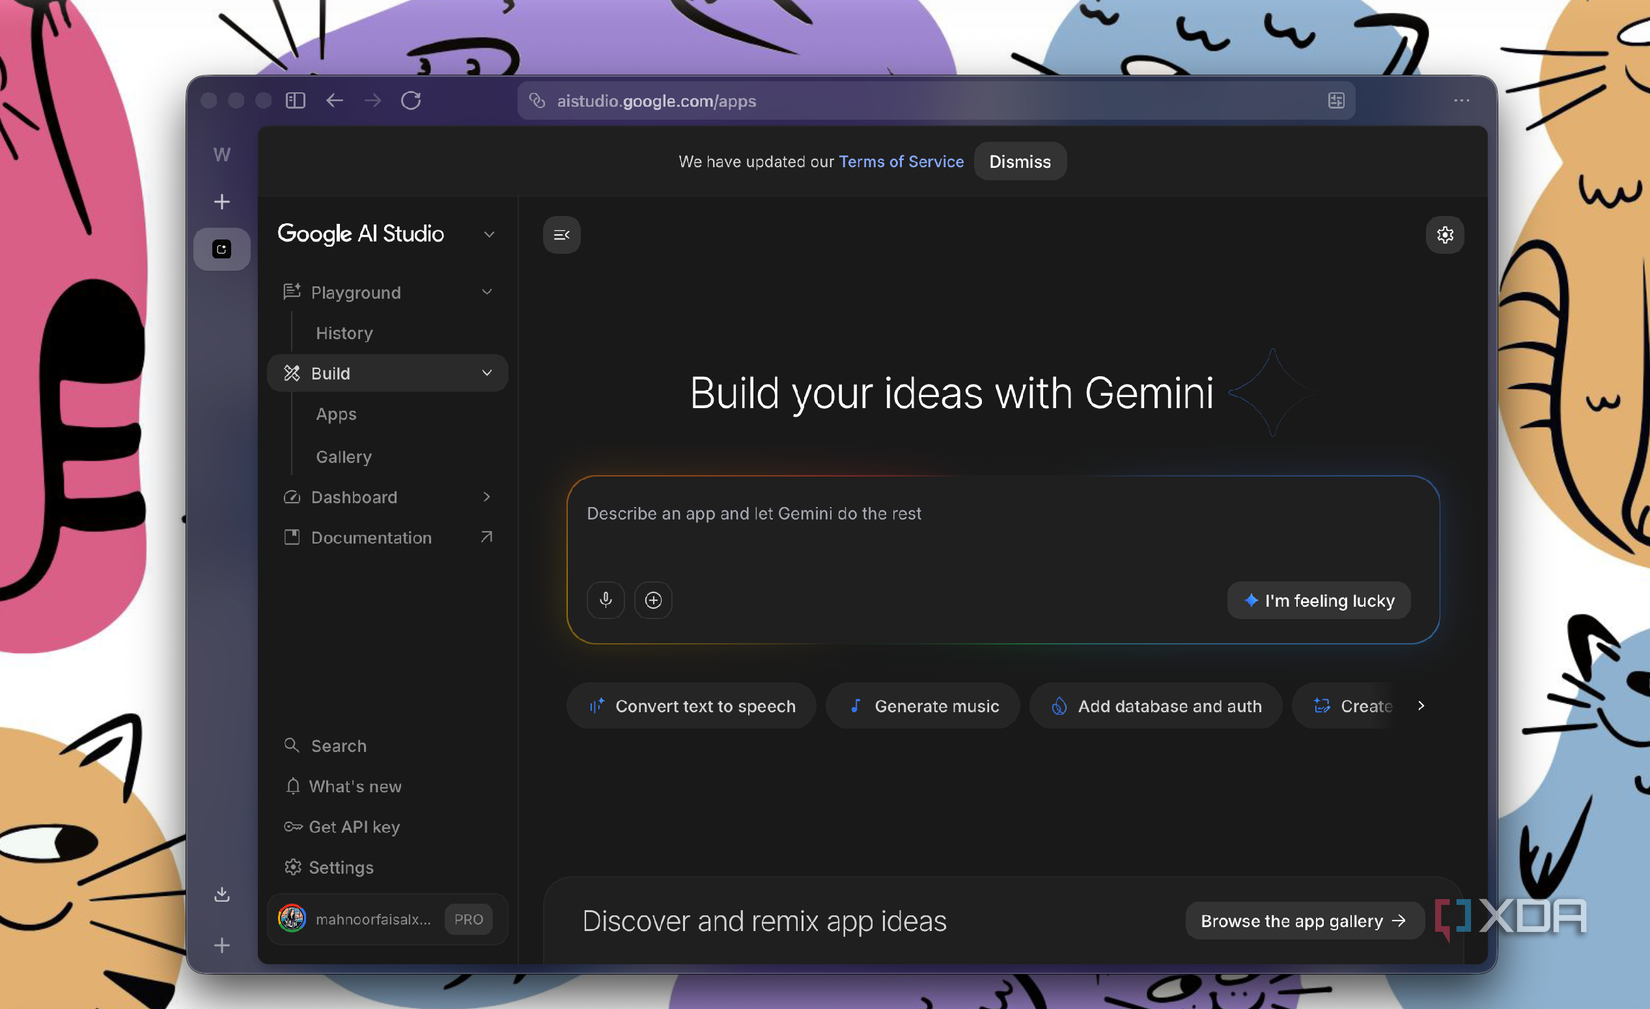Viewport: 1650px width, 1009px height.
Task: Reload the page with the refresh icon
Action: (411, 100)
